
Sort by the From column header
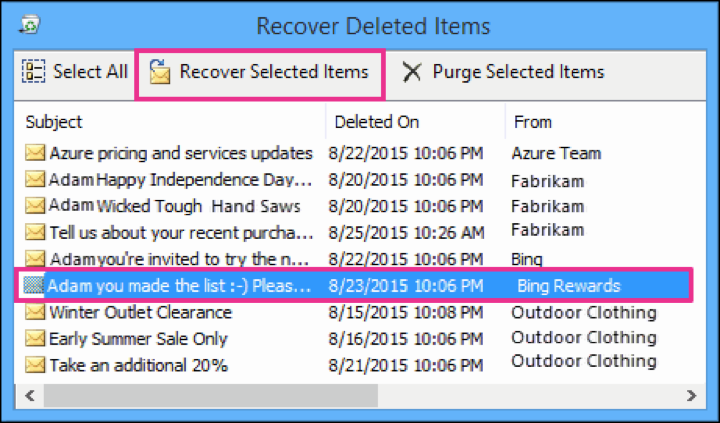pyautogui.click(x=533, y=122)
